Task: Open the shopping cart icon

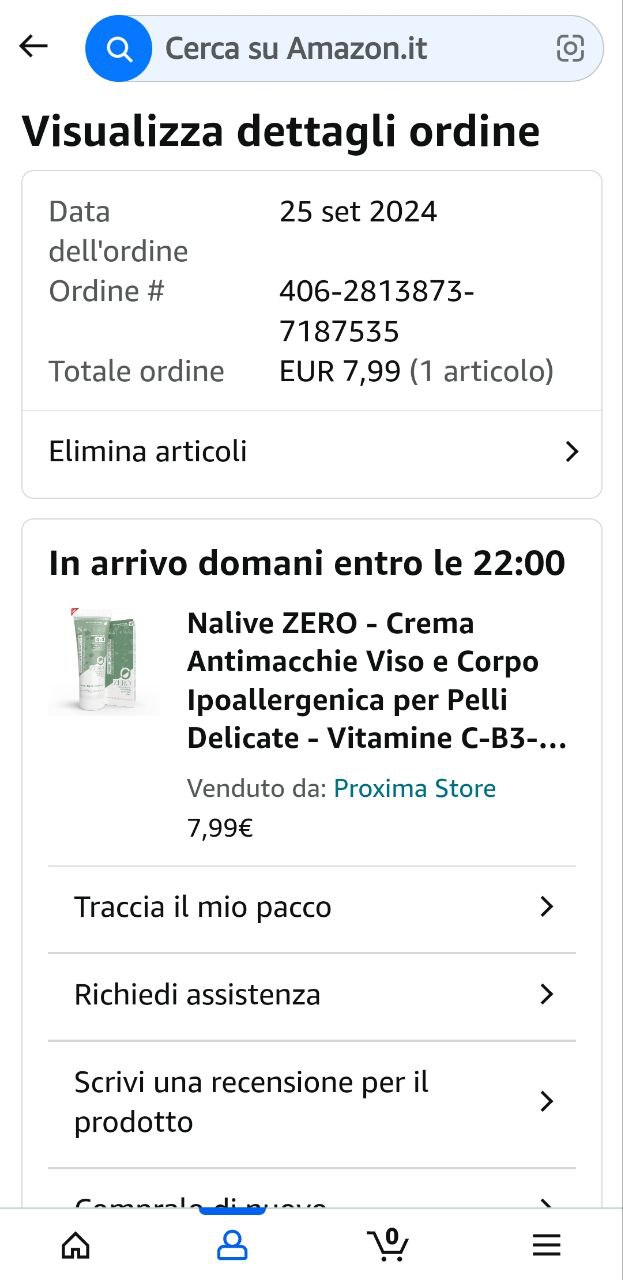Action: [x=388, y=1244]
